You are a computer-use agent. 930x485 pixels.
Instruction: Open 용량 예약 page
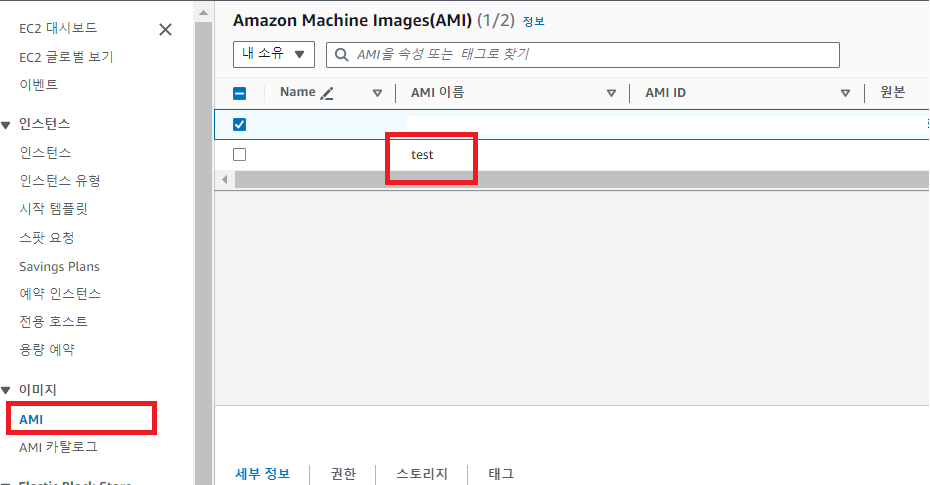47,350
